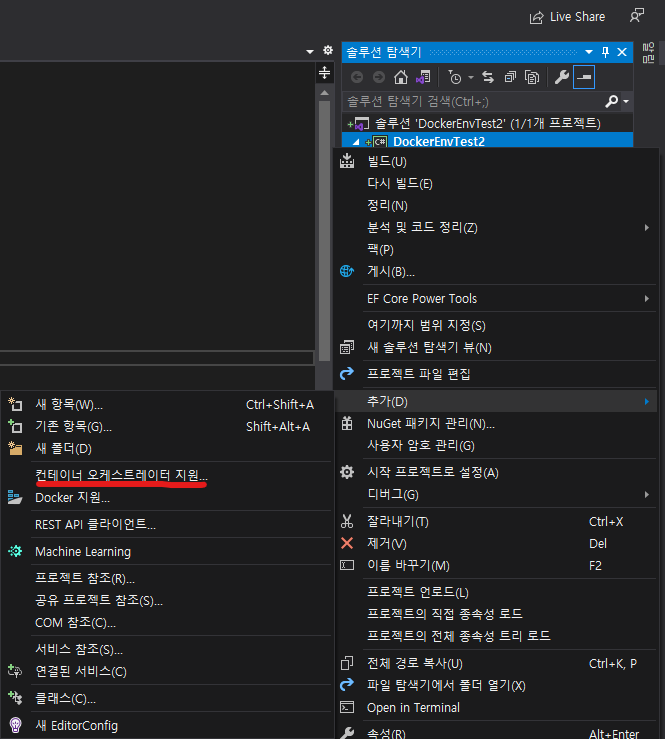
Task: Collapse the DockerEnvTest2 project node
Action: [356, 141]
